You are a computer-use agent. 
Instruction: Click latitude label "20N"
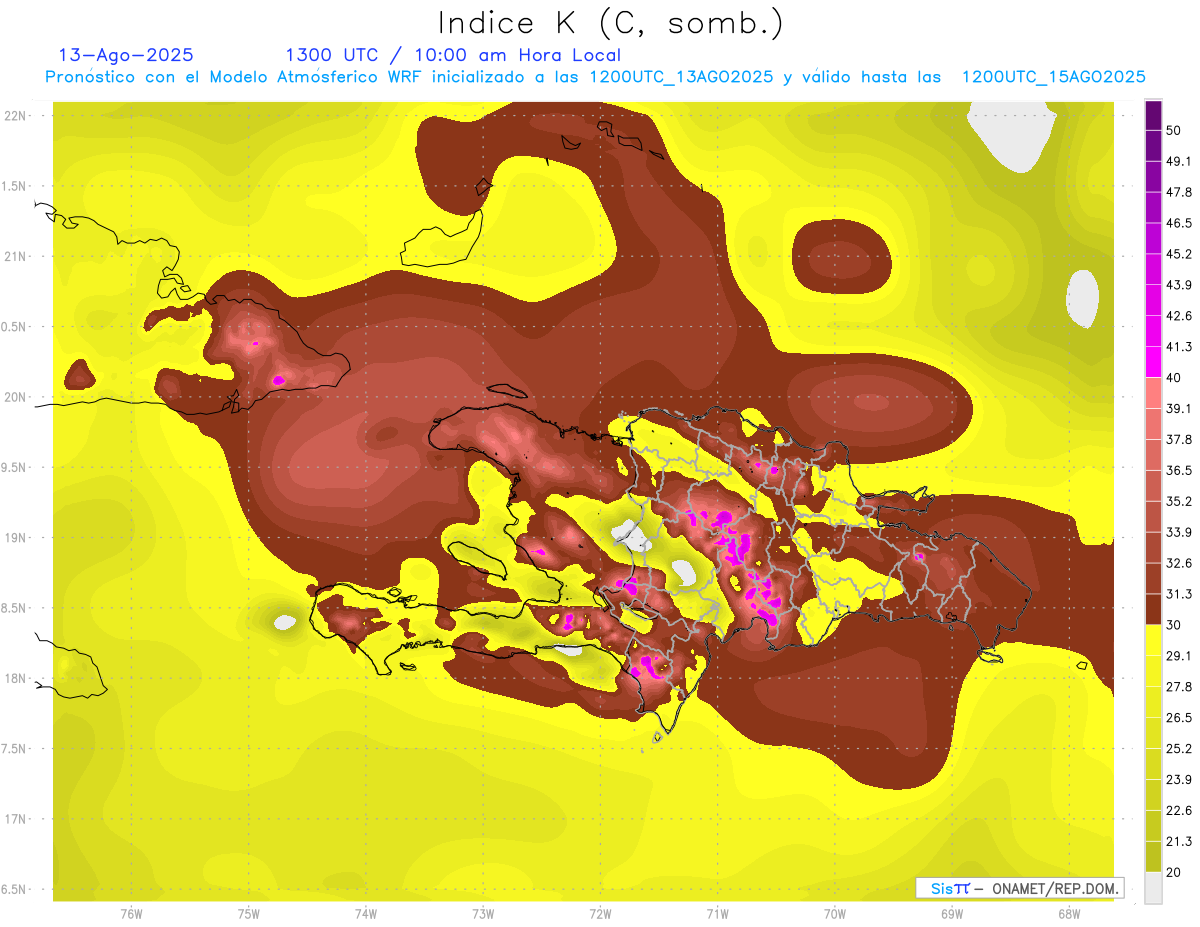[15, 397]
